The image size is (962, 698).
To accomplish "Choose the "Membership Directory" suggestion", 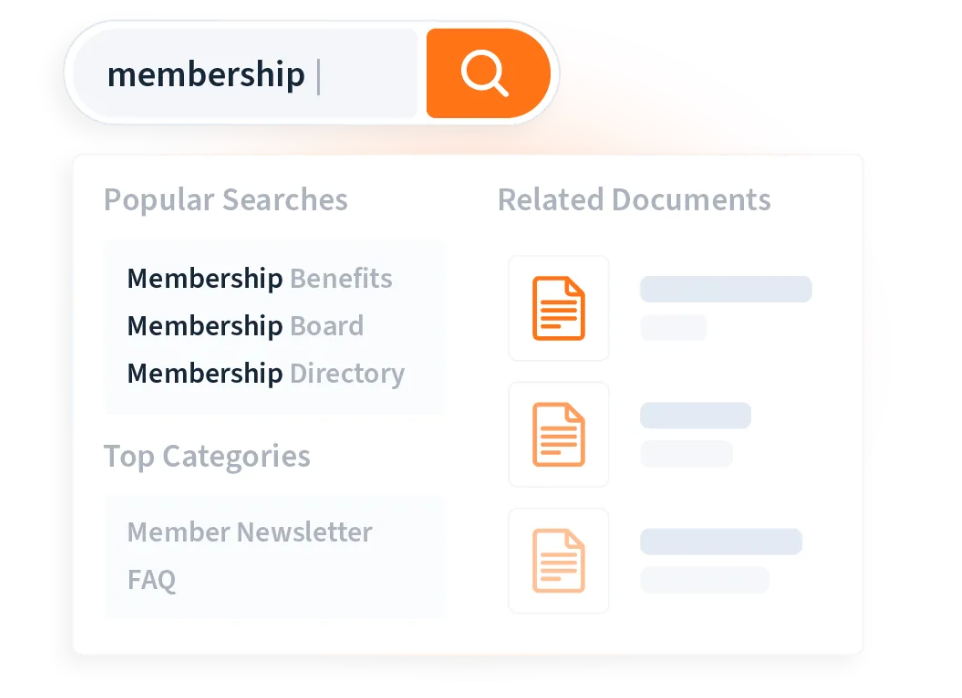I will [x=265, y=373].
